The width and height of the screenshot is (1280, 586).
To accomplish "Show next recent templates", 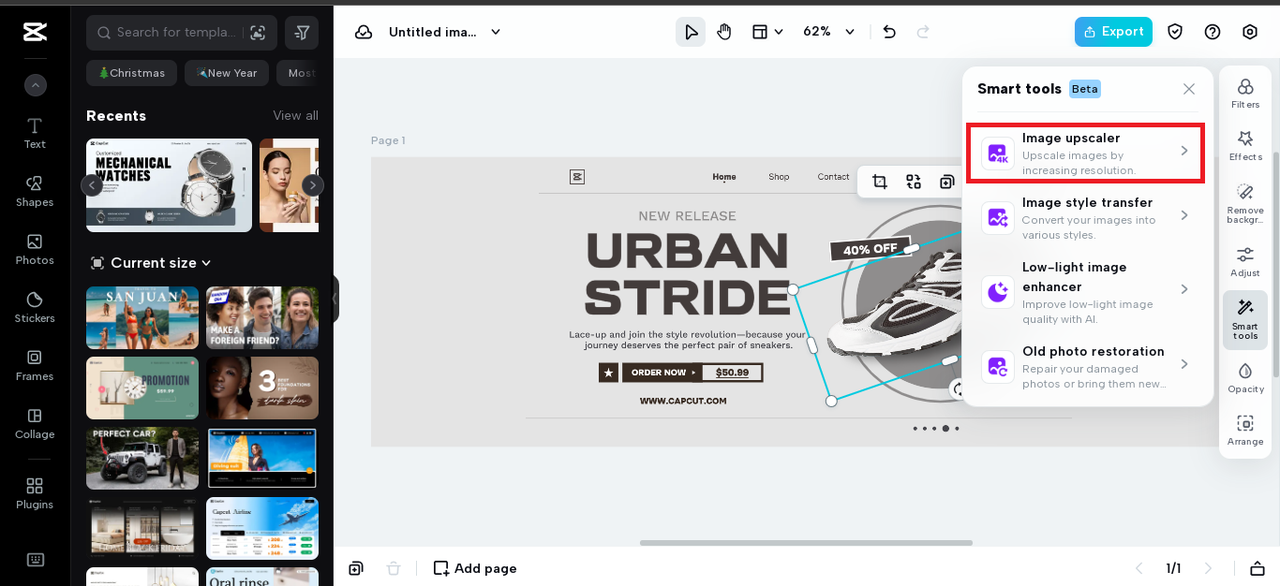I will [313, 185].
